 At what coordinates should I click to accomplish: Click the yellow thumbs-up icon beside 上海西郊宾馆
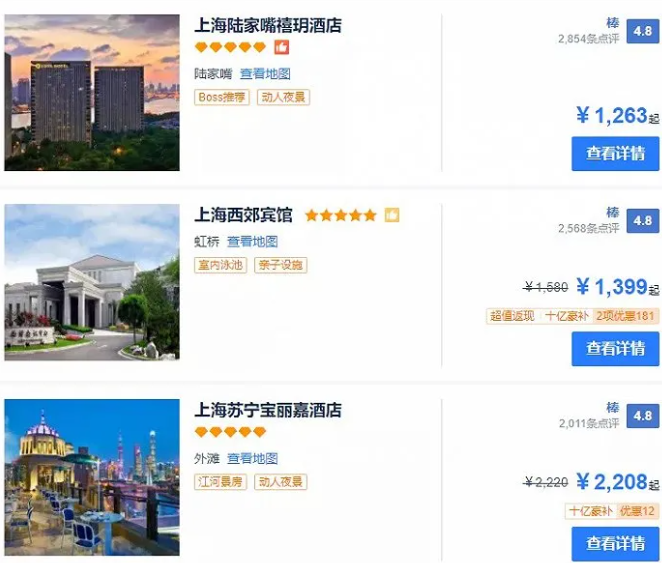tap(392, 215)
